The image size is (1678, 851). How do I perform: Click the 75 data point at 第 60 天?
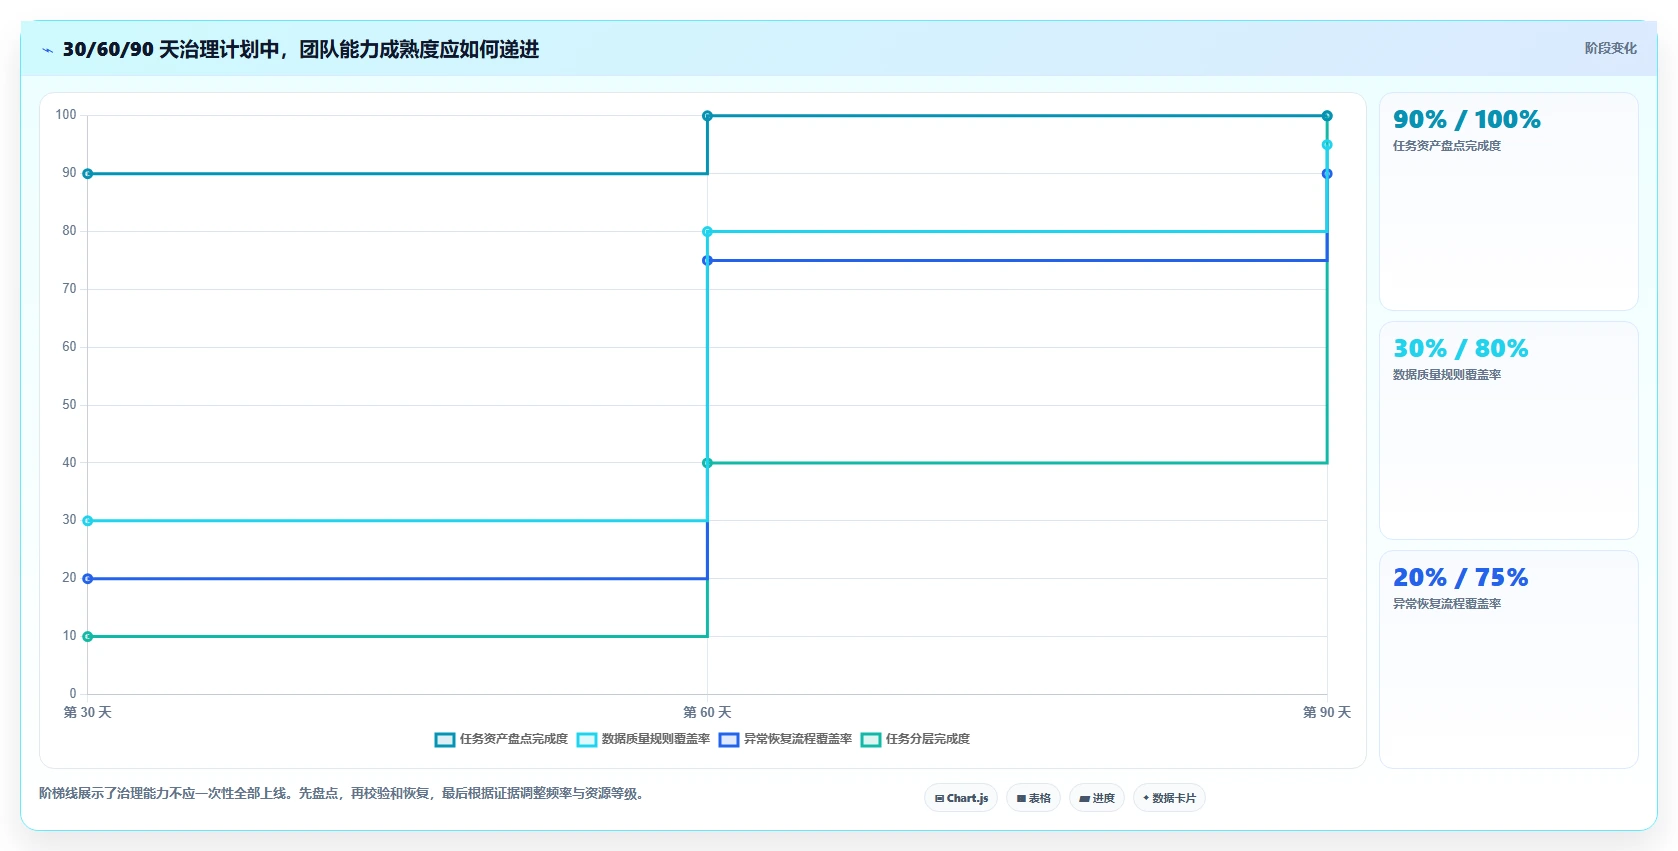[707, 261]
